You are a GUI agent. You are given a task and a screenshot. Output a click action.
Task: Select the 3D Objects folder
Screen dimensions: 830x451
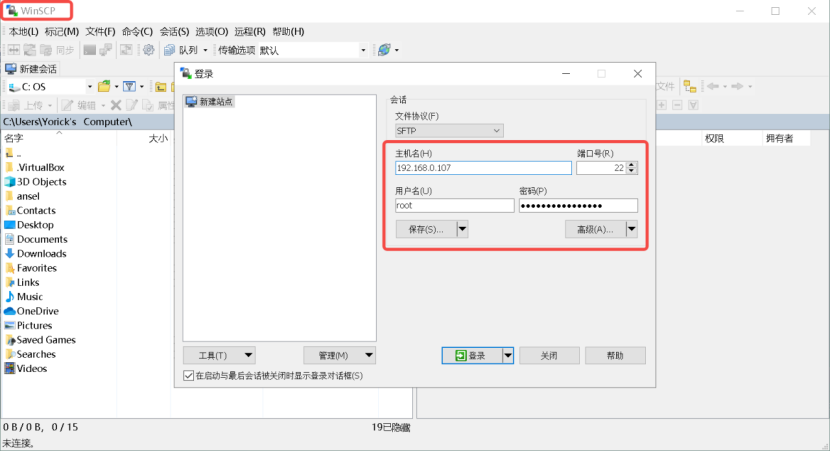point(35,182)
